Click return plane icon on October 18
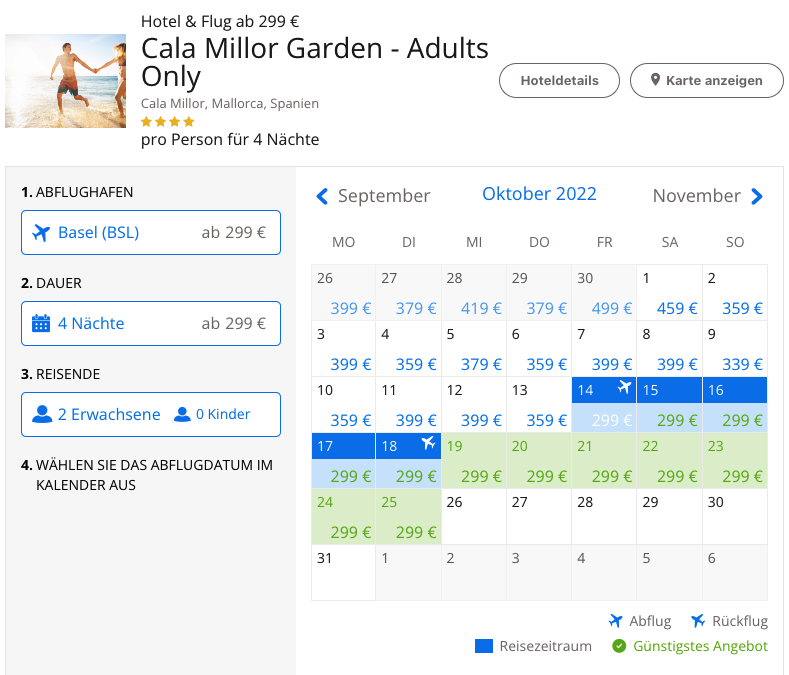The height and width of the screenshot is (675, 789). tap(429, 443)
